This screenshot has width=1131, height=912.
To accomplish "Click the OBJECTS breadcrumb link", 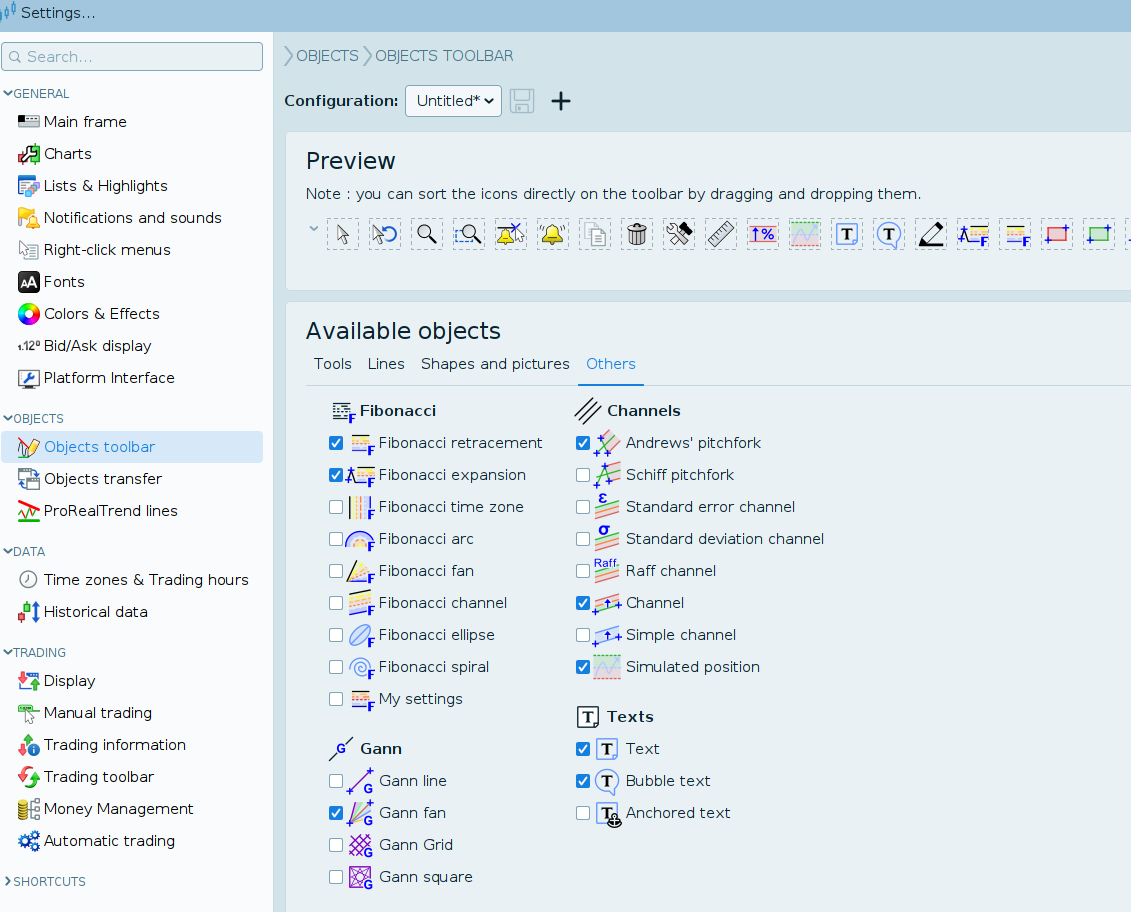I will (327, 56).
